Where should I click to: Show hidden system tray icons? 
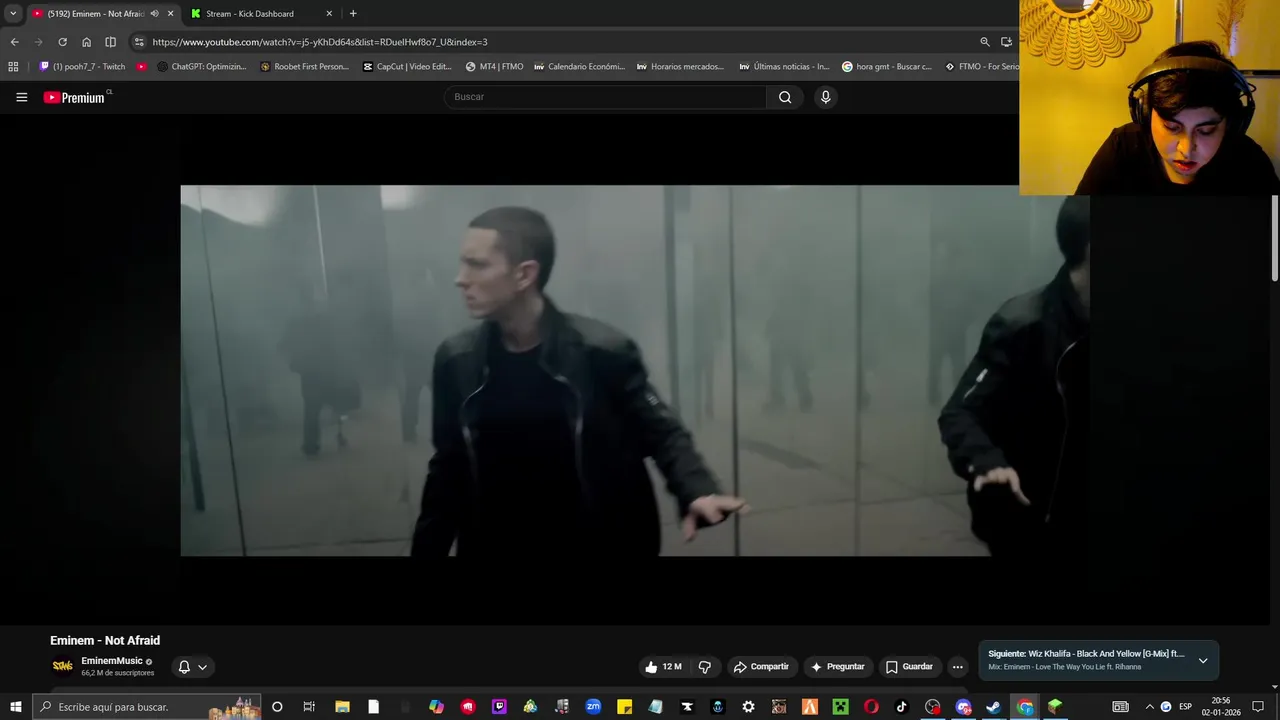point(1149,707)
